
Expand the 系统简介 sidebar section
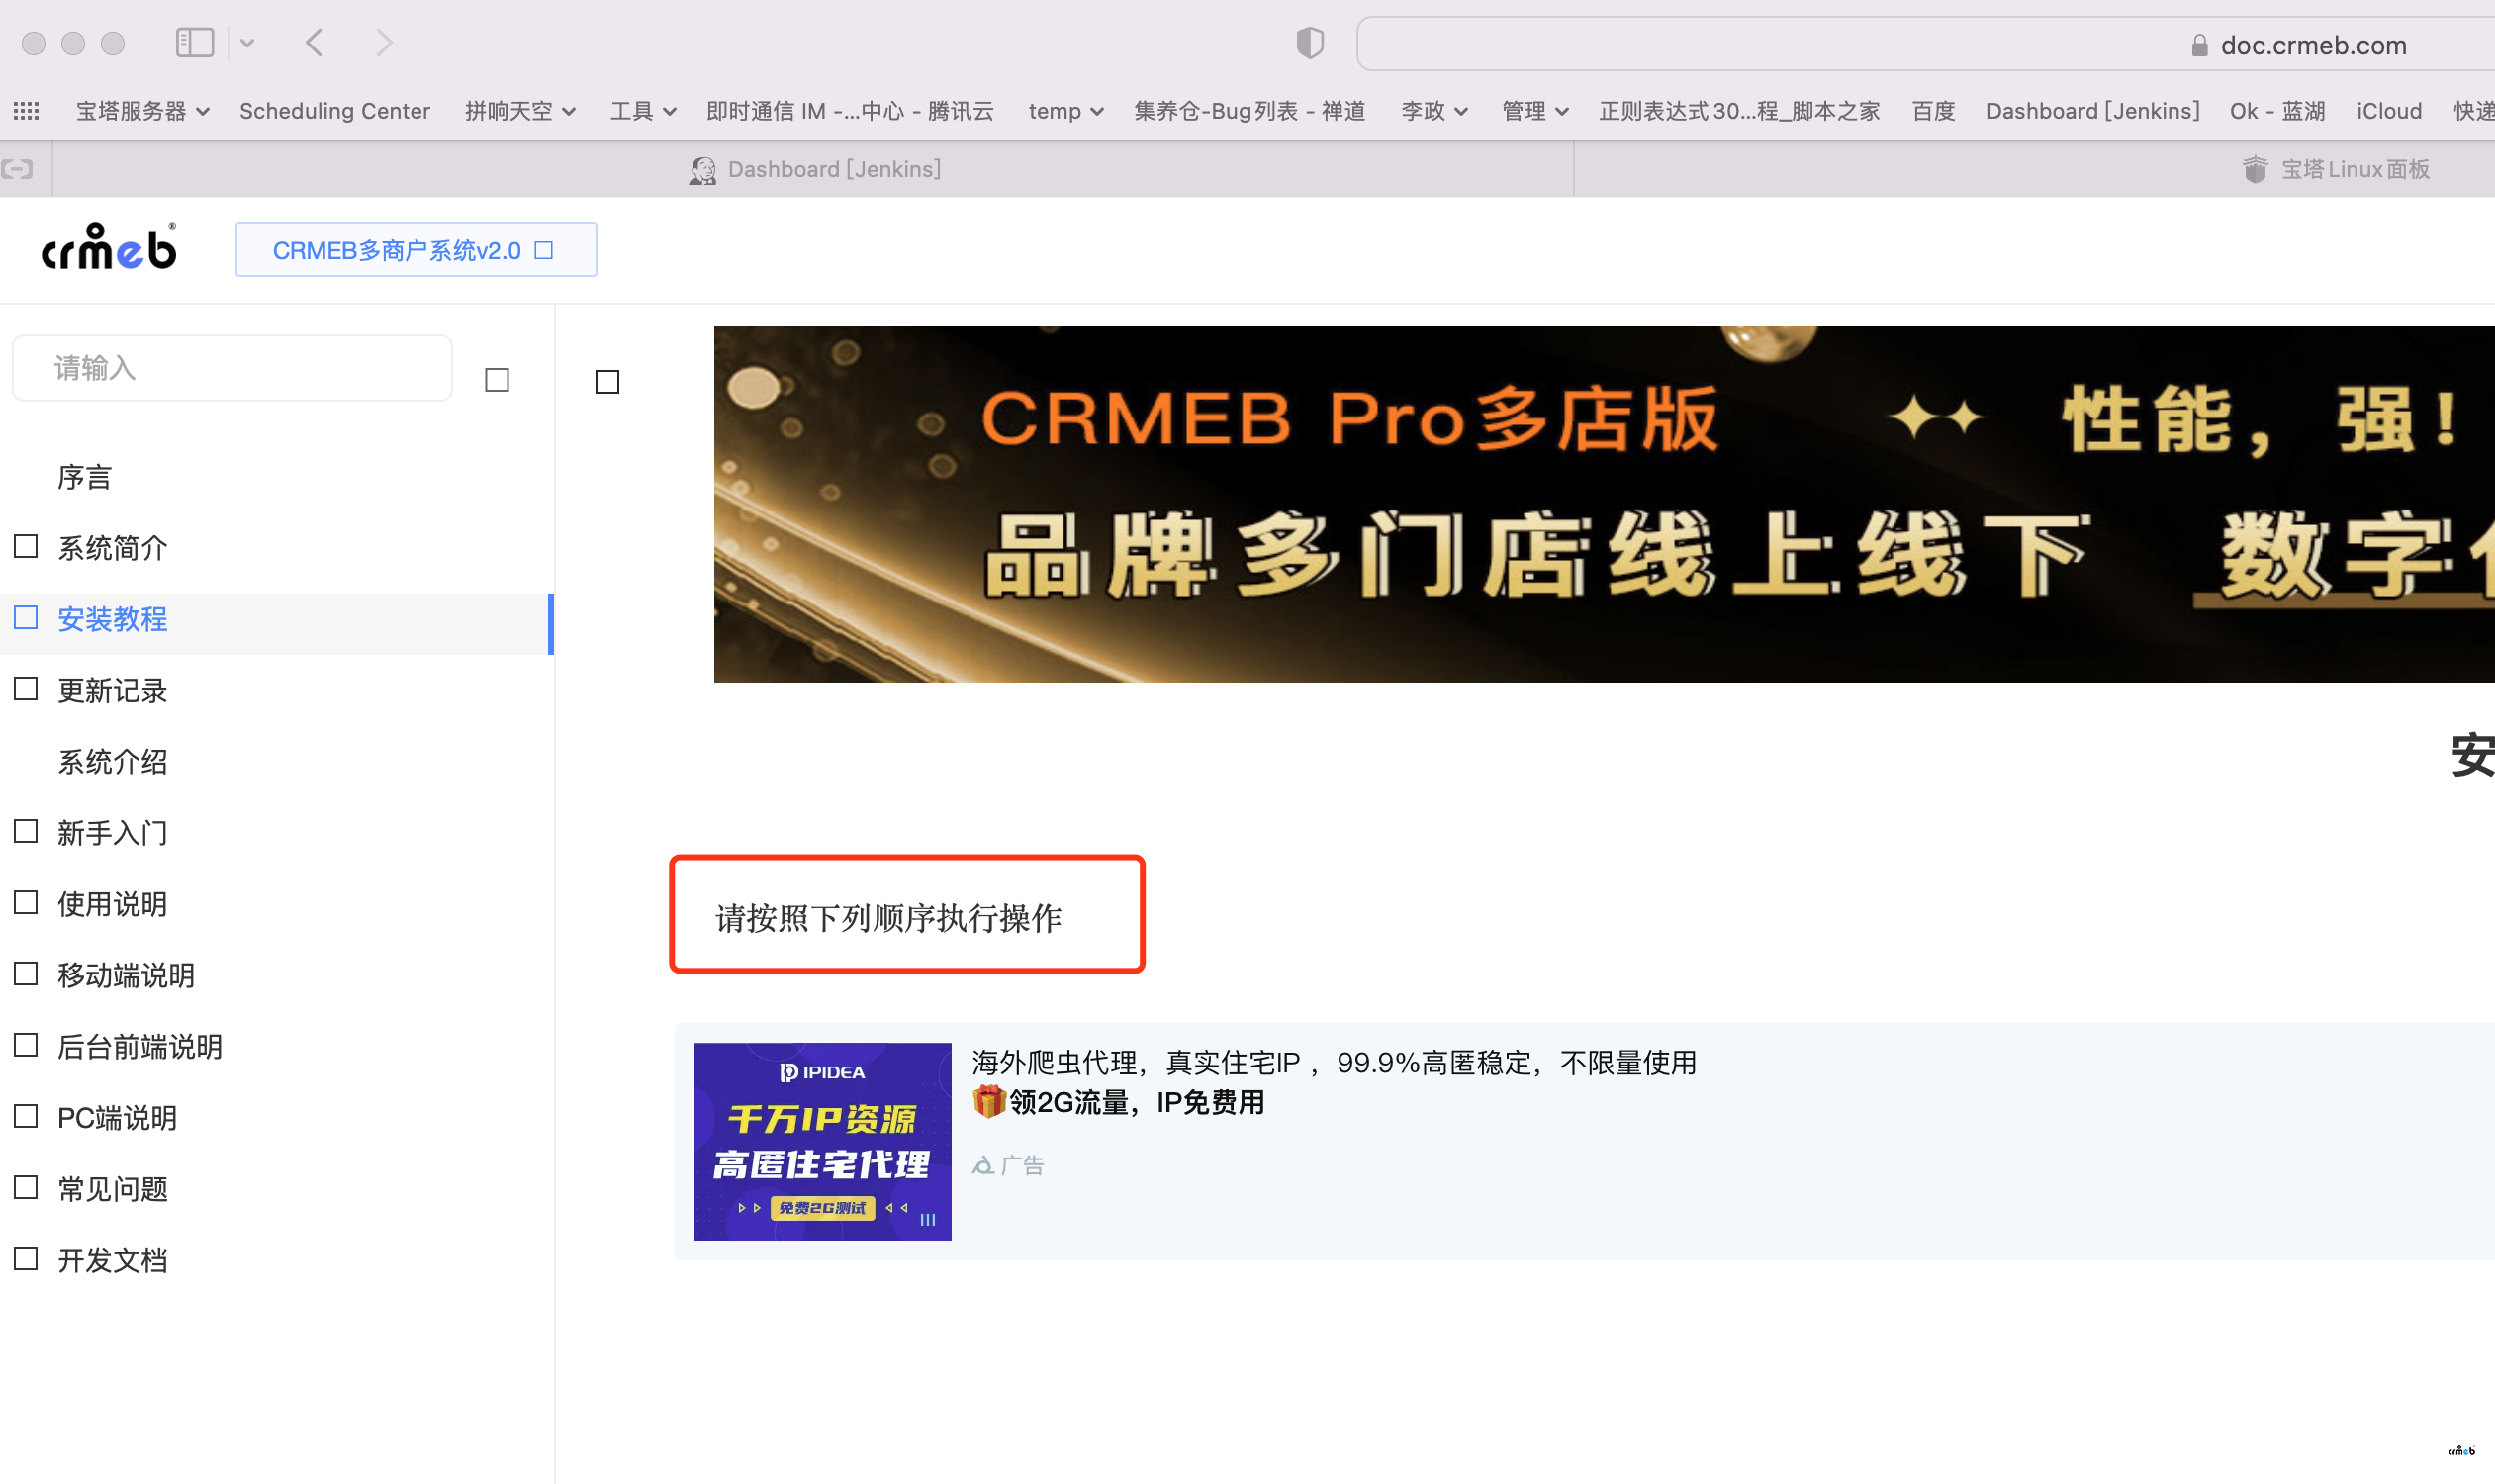pos(26,547)
